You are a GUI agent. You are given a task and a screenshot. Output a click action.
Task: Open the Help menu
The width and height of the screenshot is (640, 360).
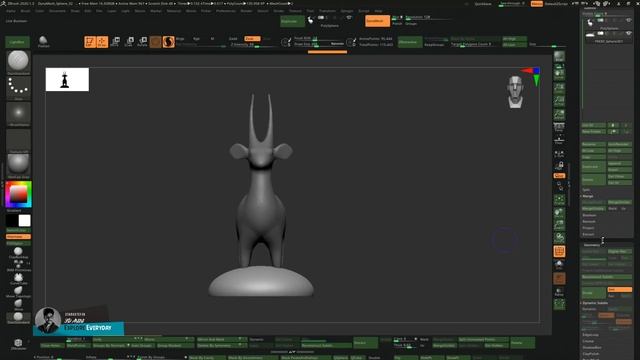(378, 11)
